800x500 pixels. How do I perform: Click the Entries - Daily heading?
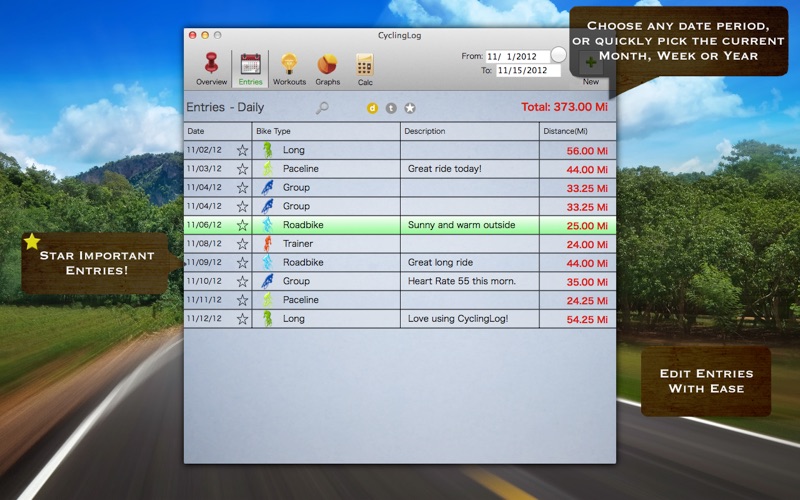pyautogui.click(x=225, y=107)
